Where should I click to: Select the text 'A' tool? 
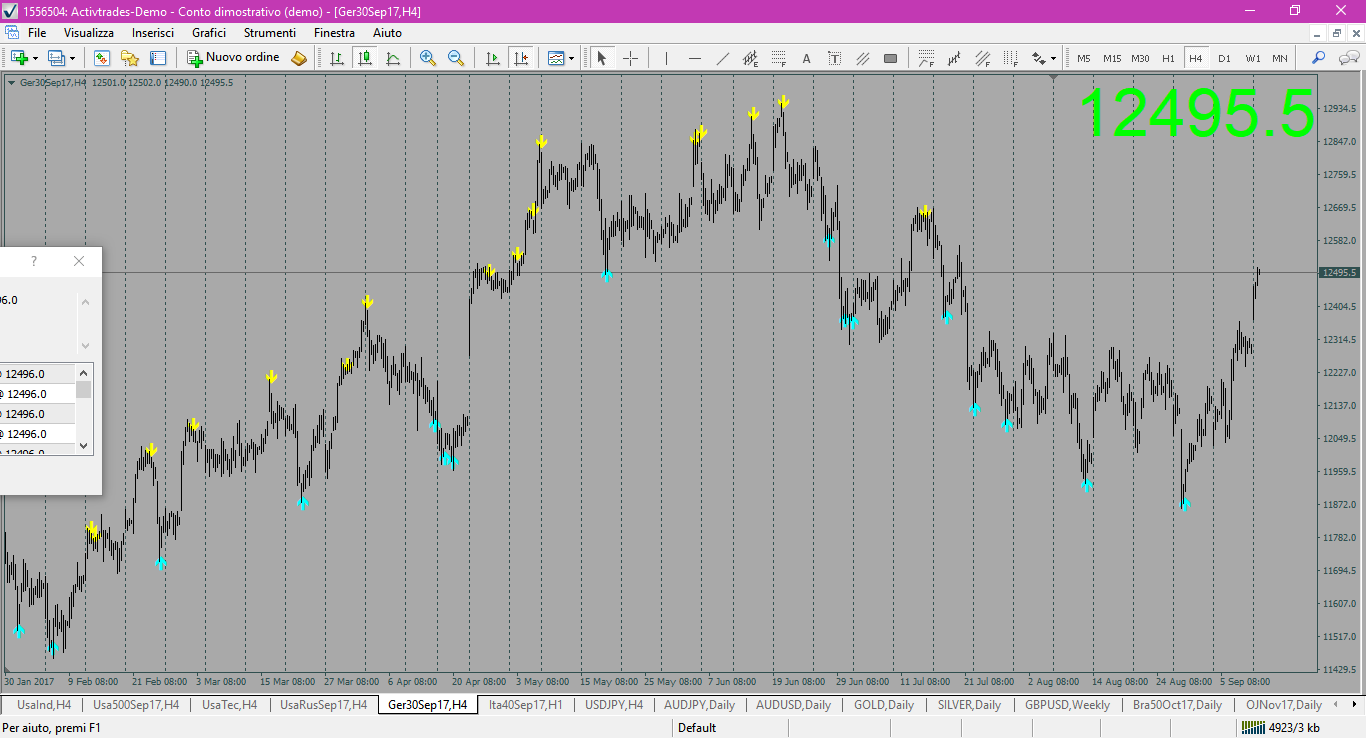pos(807,58)
